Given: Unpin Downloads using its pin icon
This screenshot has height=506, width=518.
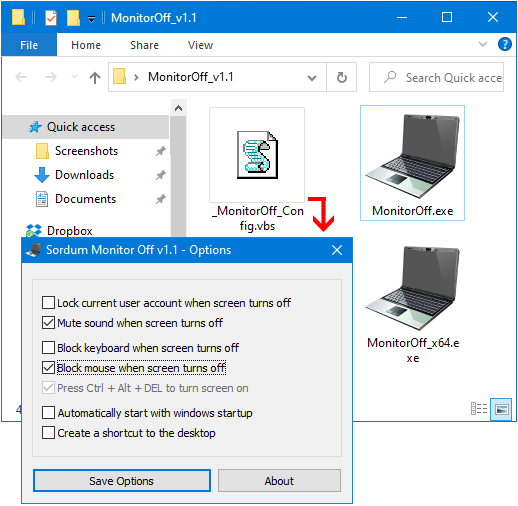Looking at the screenshot, I should [x=161, y=175].
